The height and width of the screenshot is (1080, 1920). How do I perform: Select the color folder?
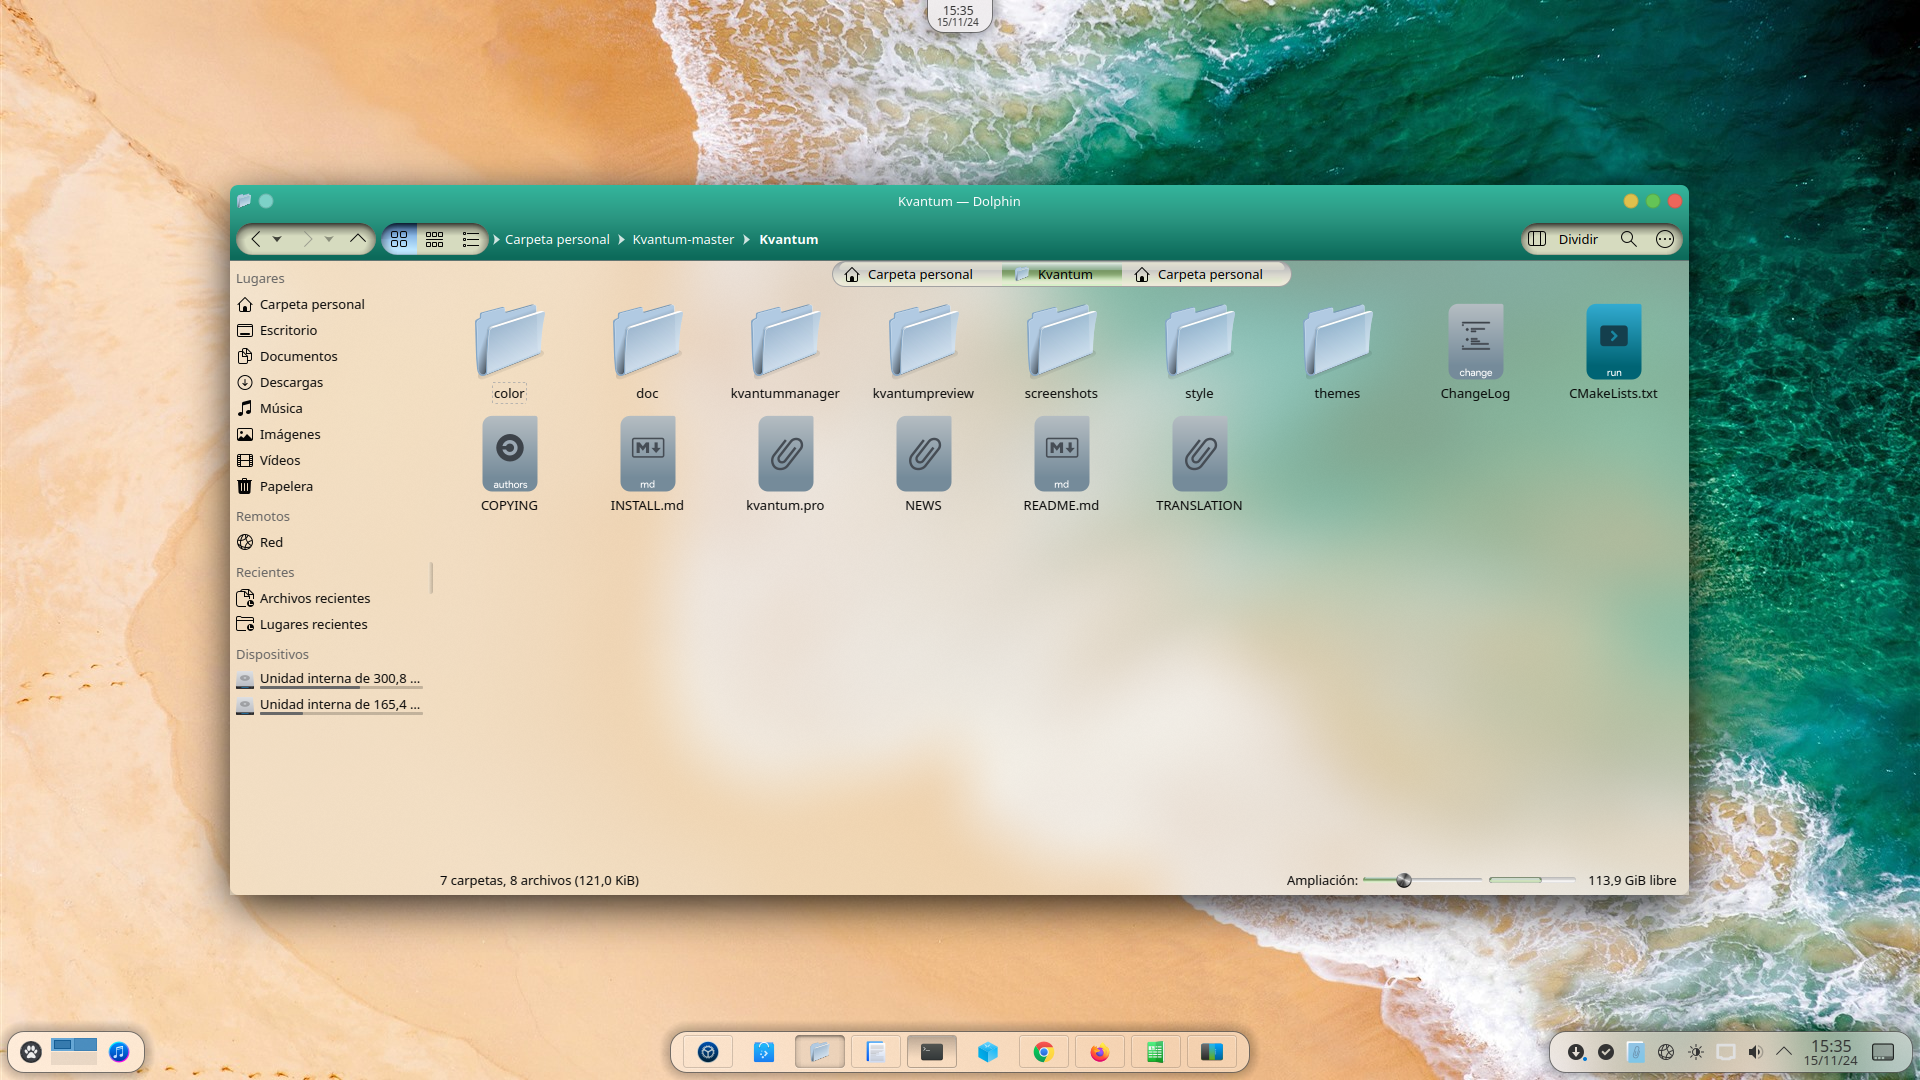coord(509,352)
